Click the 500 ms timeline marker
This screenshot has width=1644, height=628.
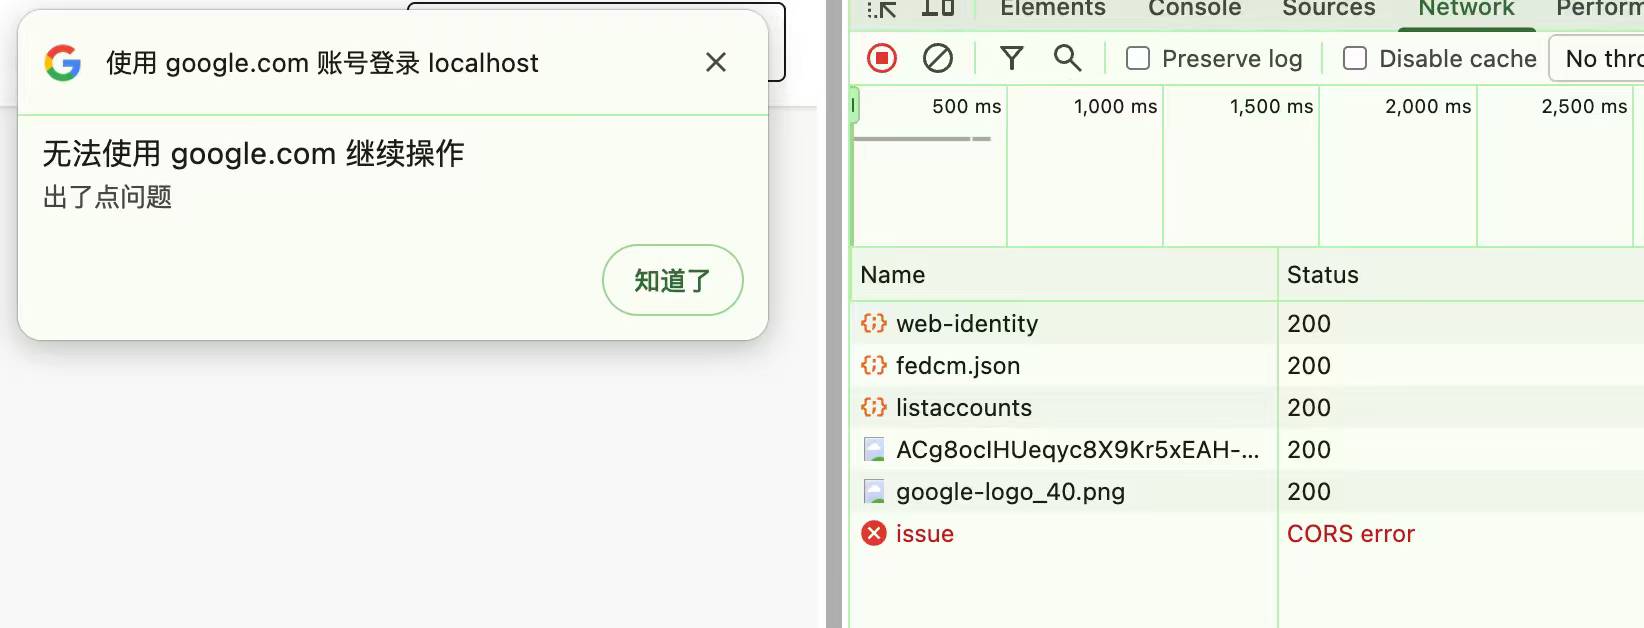tap(966, 106)
